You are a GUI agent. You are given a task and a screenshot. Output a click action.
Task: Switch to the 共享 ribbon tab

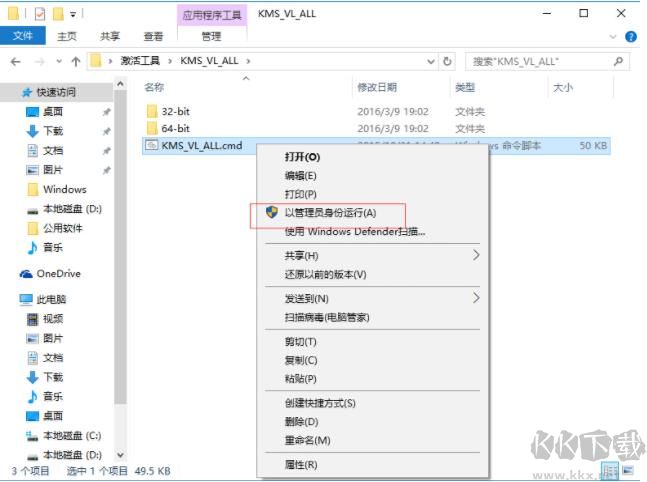point(110,36)
